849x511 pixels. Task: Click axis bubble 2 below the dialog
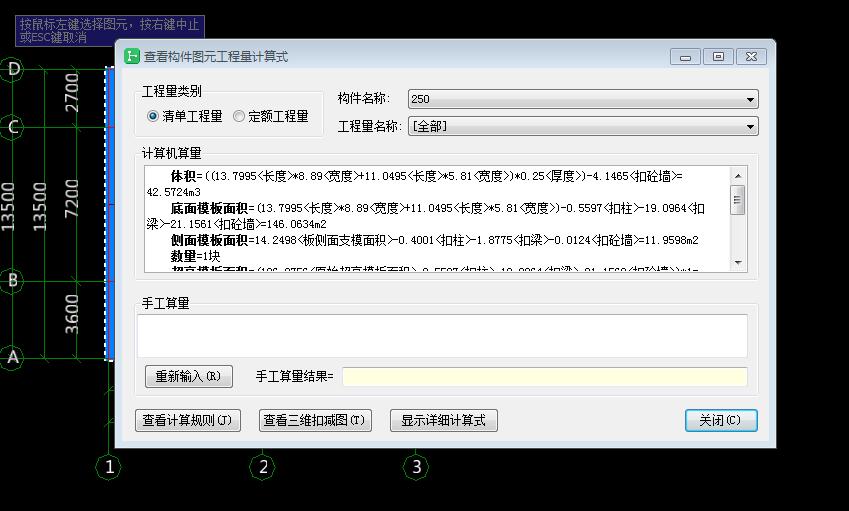tap(263, 467)
